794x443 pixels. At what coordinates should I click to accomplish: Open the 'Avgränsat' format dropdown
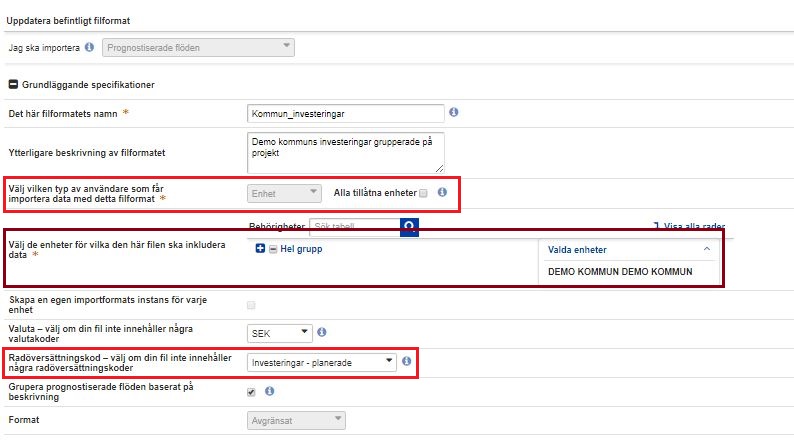295,420
